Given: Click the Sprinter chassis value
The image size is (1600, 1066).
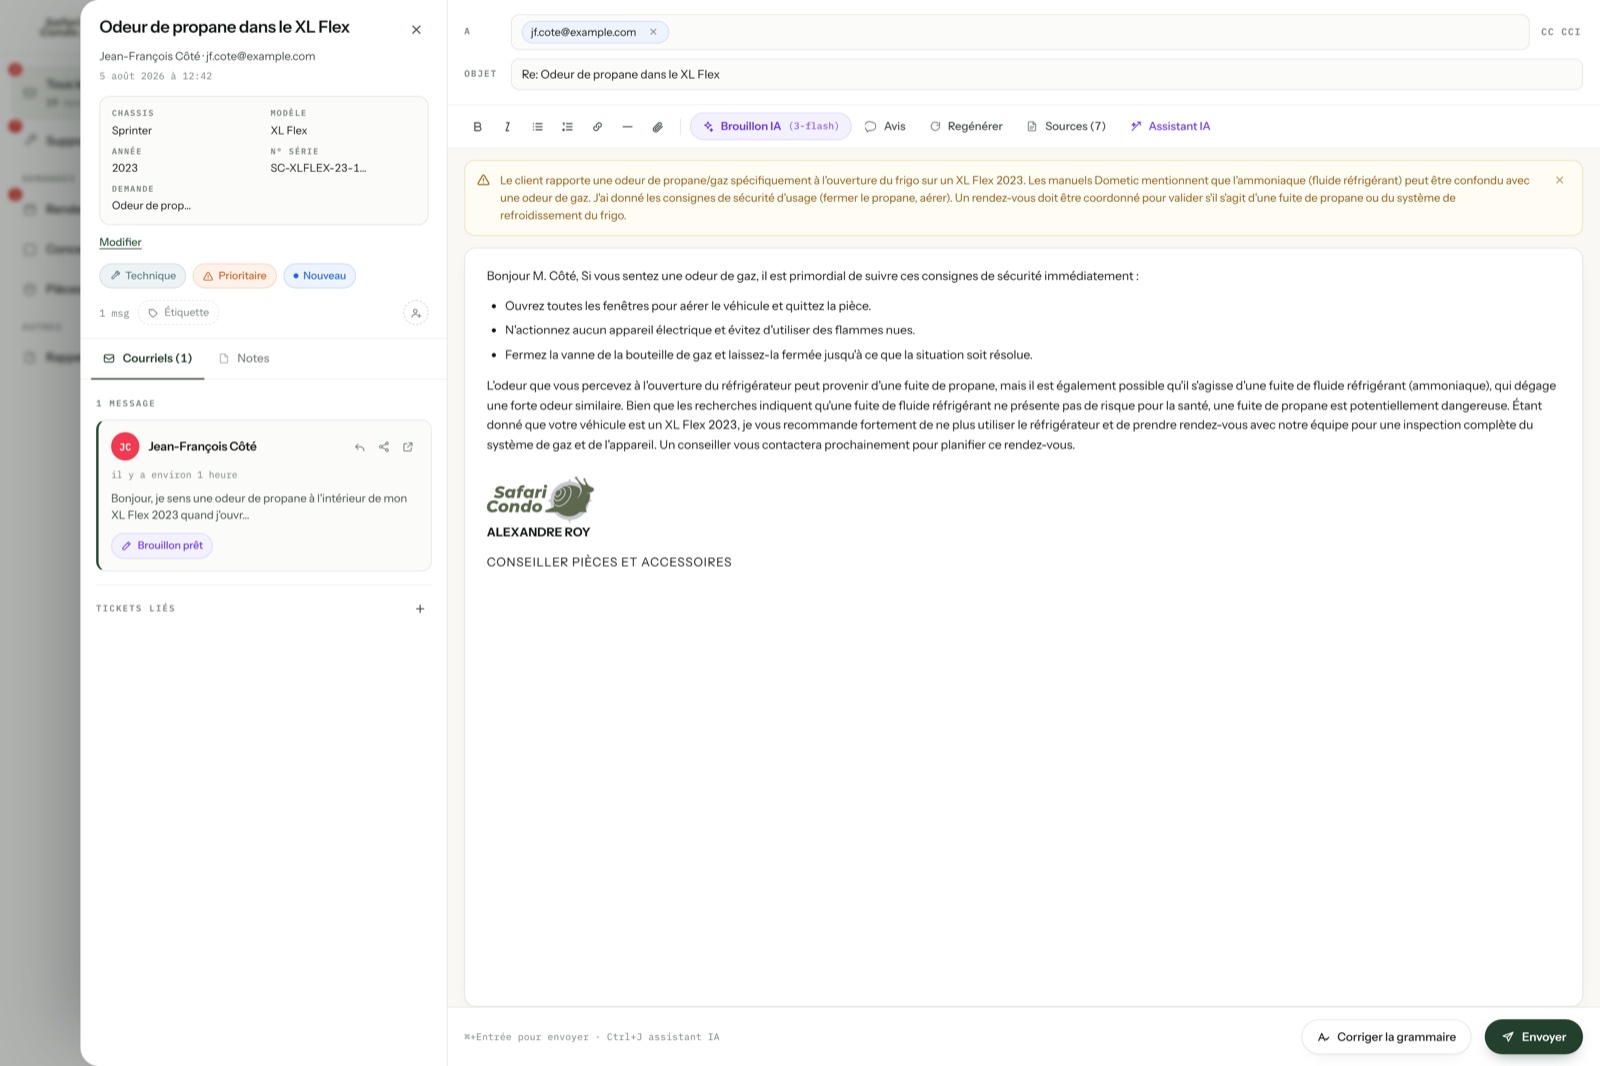Looking at the screenshot, I should click(132, 131).
